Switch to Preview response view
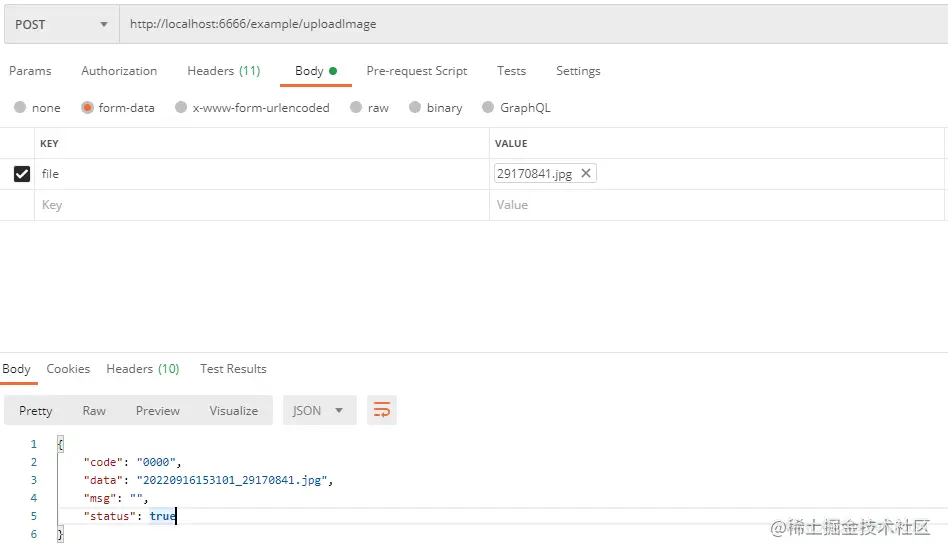The height and width of the screenshot is (555, 948). click(158, 411)
